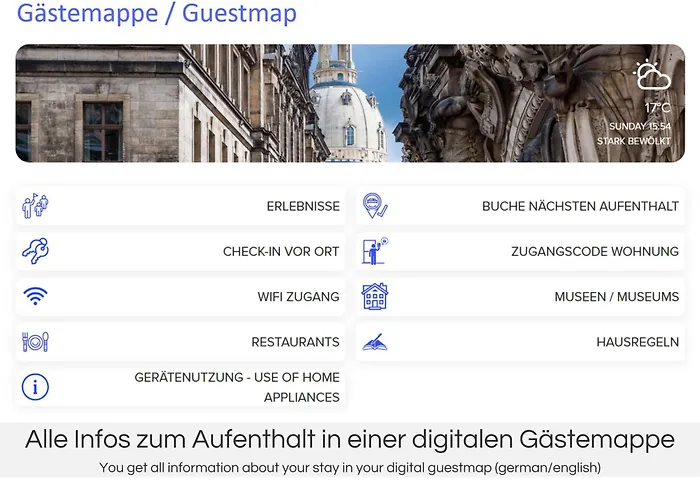Screen dimensions: 700x500
Task: View the HAUSREGELN page
Action: 637,342
